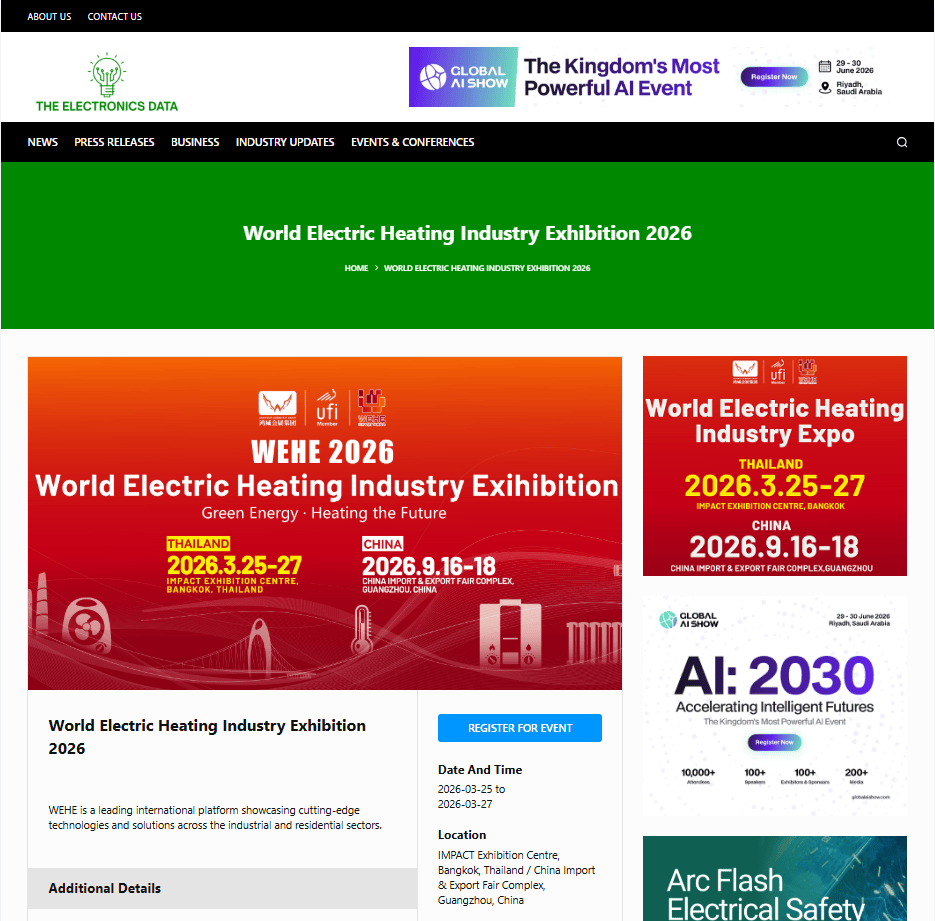Screen dimensions: 935x921
Task: Click Register Now in AI: 2030 ad
Action: tap(775, 742)
